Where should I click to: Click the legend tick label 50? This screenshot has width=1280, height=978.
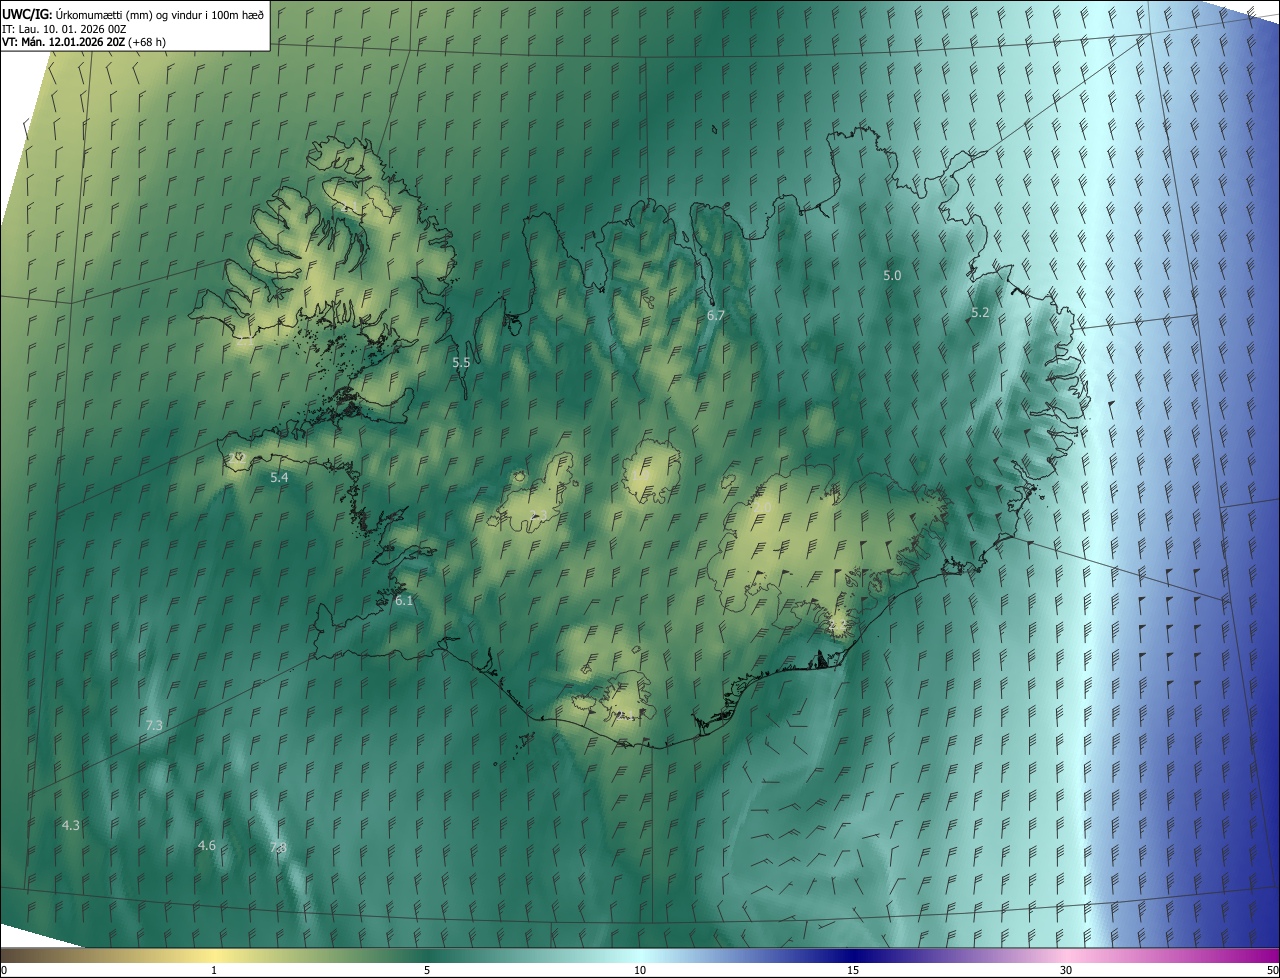pyautogui.click(x=1272, y=971)
